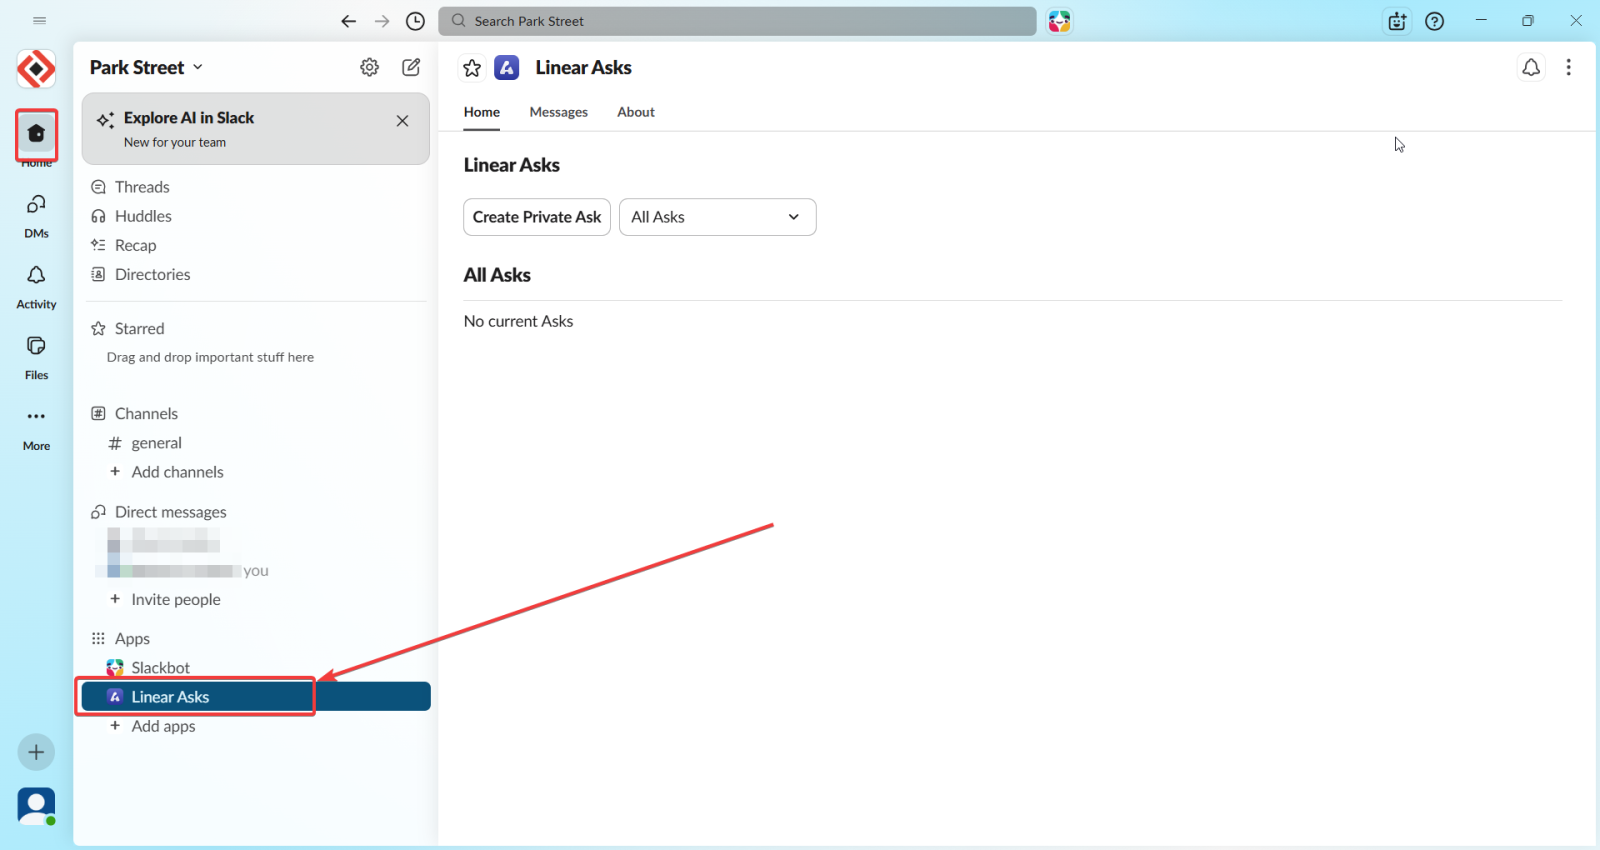
Task: Focus the Search Park Street field
Action: (737, 21)
